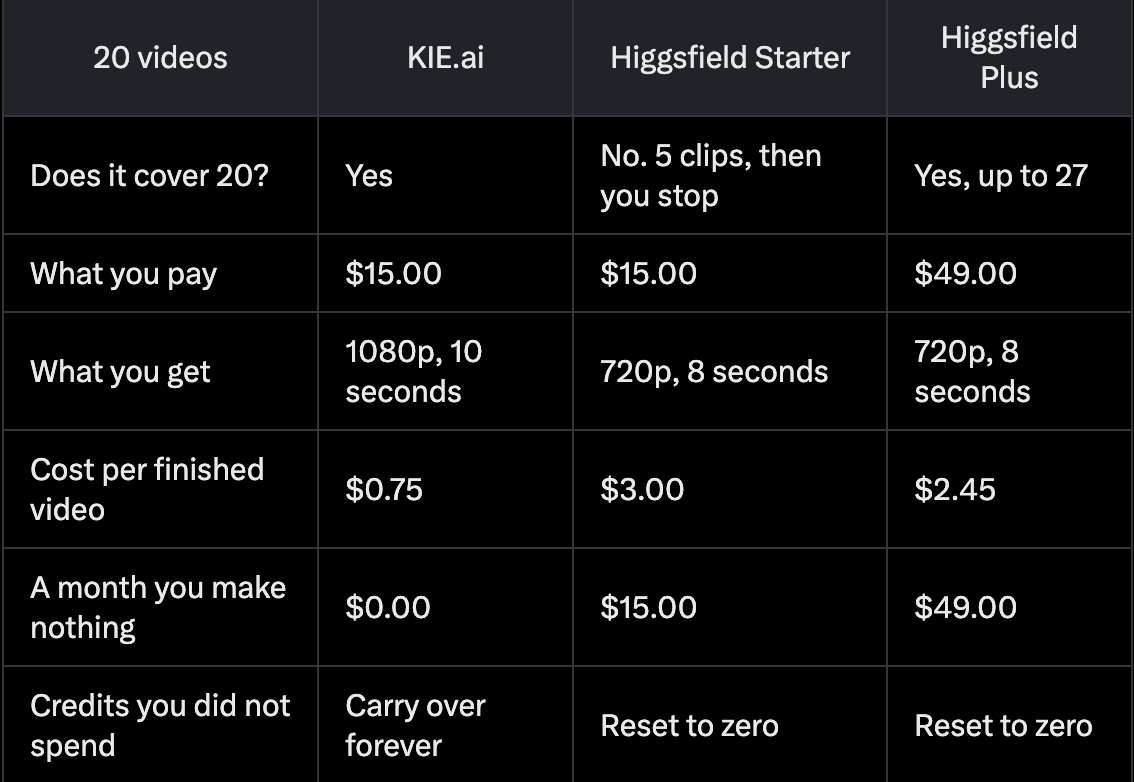Select the '20 videos' header cell

[161, 58]
